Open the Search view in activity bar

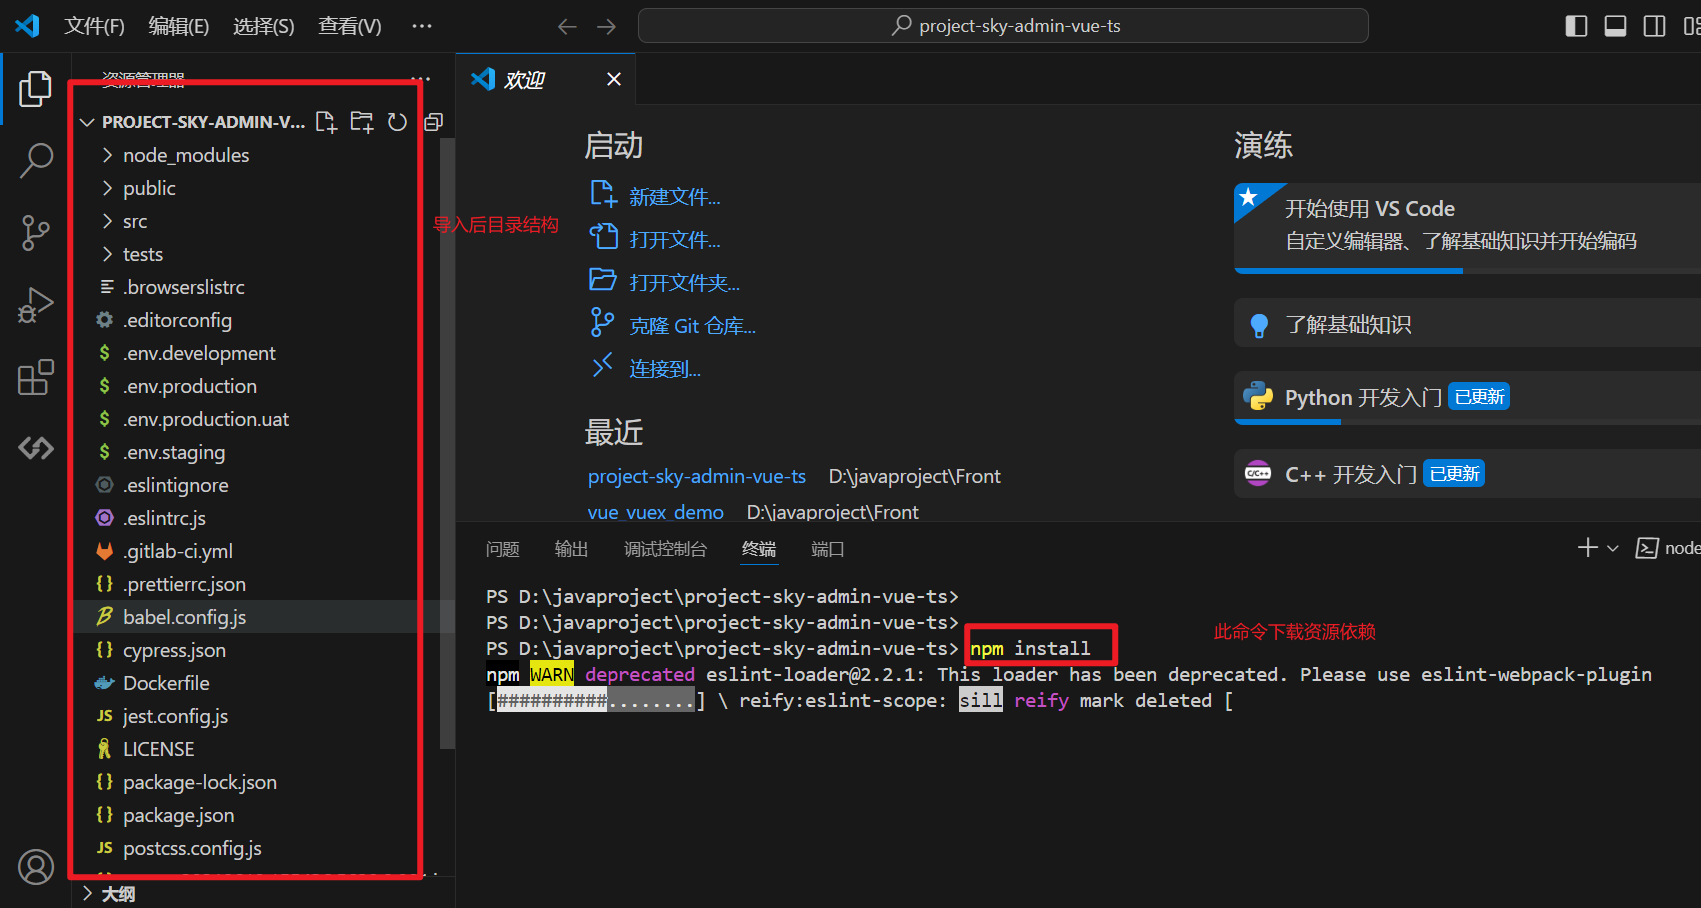point(35,160)
